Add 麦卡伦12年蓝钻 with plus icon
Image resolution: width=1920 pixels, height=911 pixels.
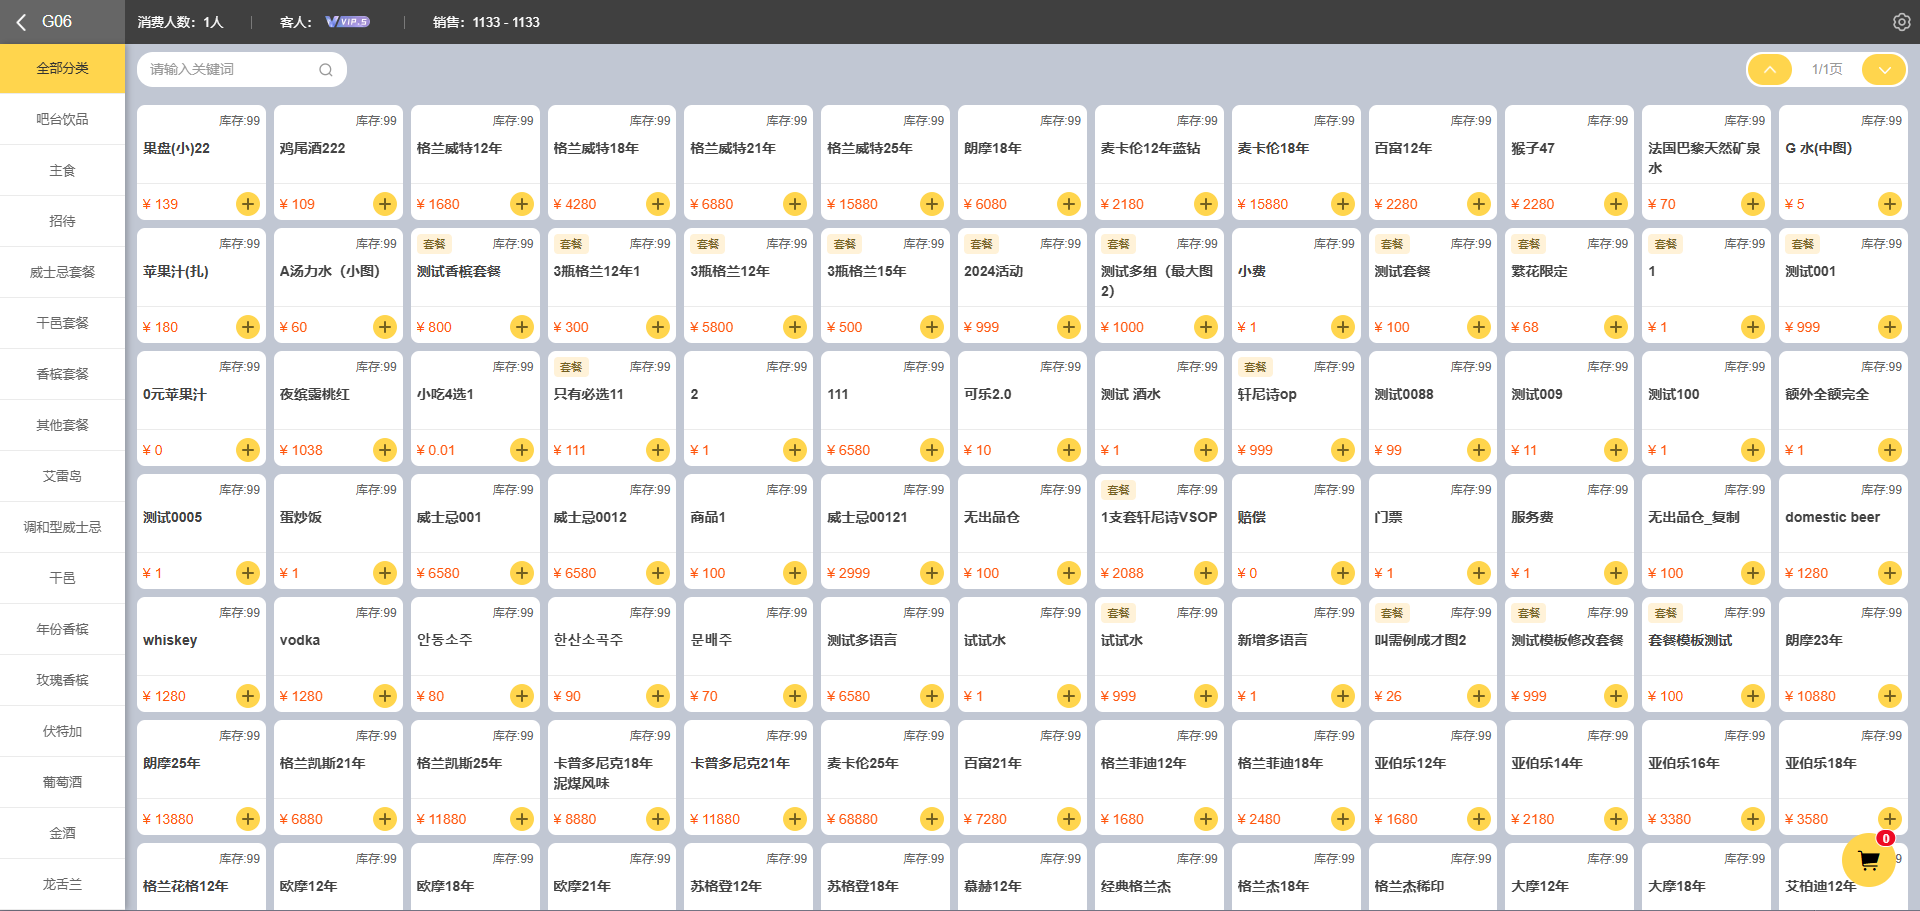(1206, 204)
